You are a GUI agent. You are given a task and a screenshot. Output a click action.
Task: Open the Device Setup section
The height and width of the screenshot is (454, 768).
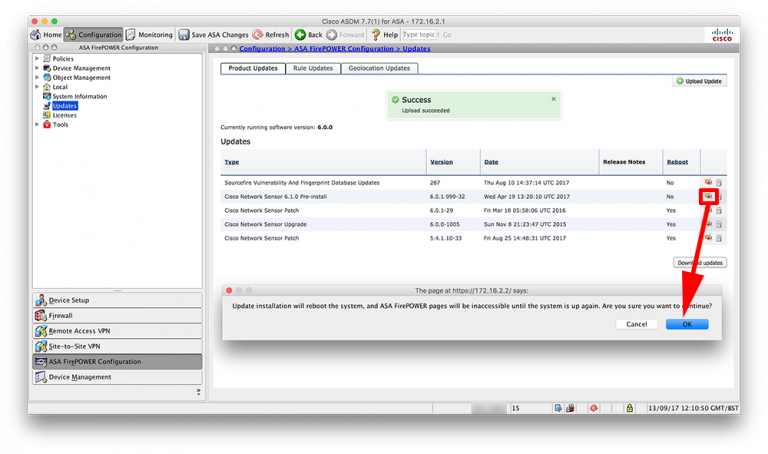[117, 300]
